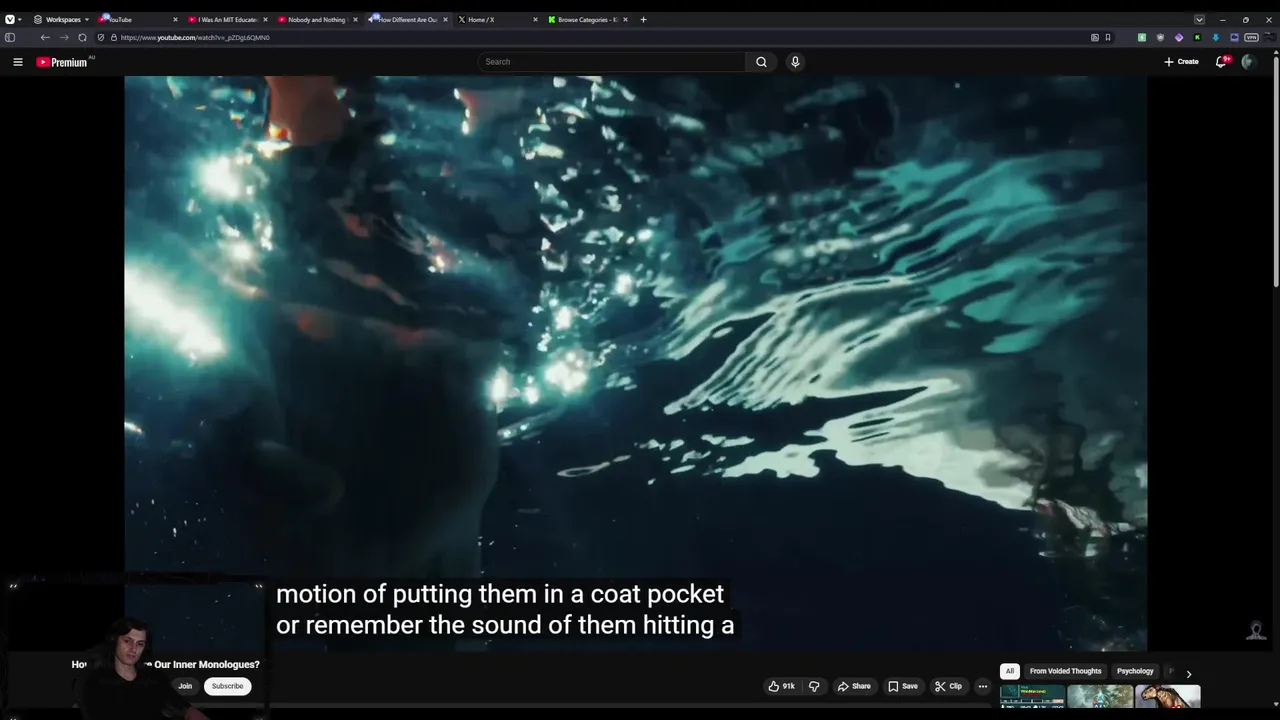1280x720 pixels.
Task: Reload the current page
Action: pyautogui.click(x=82, y=37)
